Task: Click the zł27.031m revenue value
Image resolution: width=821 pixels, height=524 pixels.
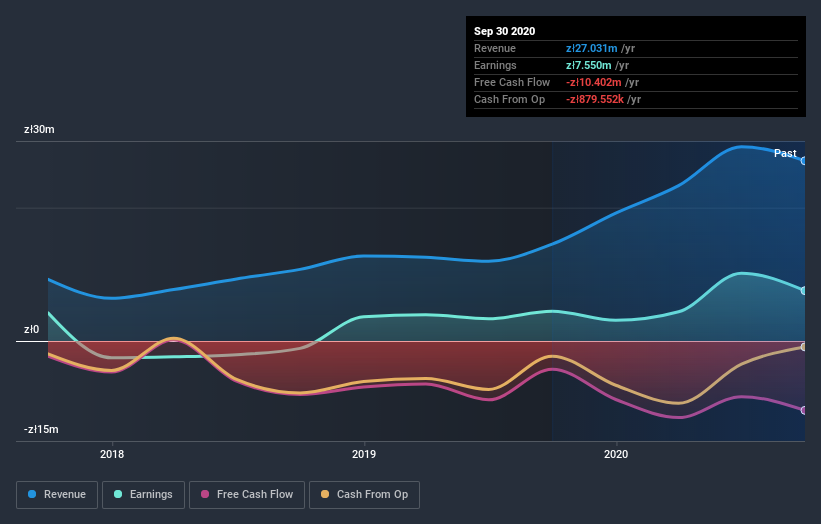Action: click(592, 48)
